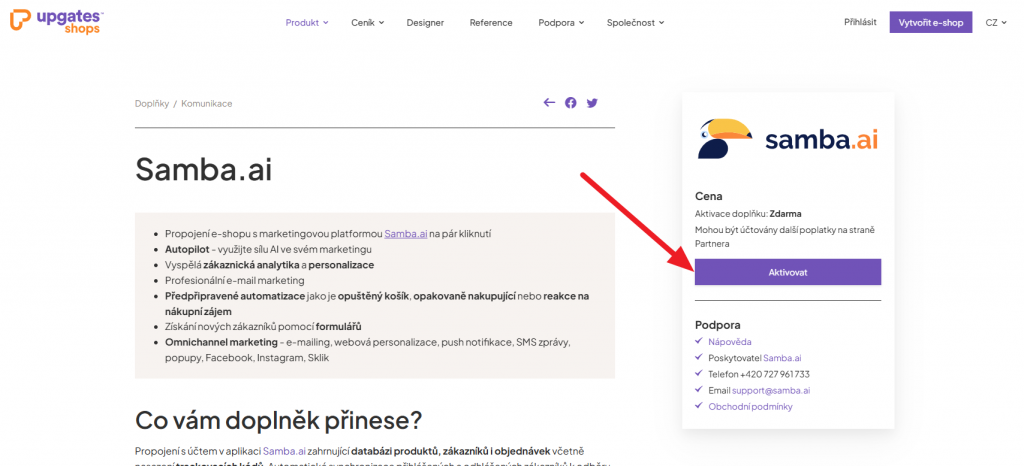Screen dimensions: 1024x466
Task: Click the Přihlásit login link
Action: click(860, 22)
